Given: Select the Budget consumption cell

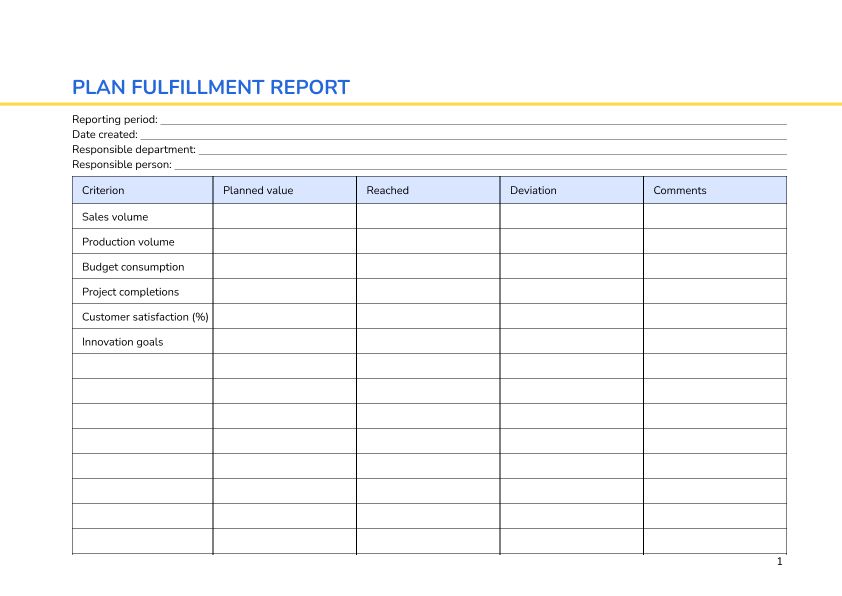Looking at the screenshot, I should tap(132, 266).
